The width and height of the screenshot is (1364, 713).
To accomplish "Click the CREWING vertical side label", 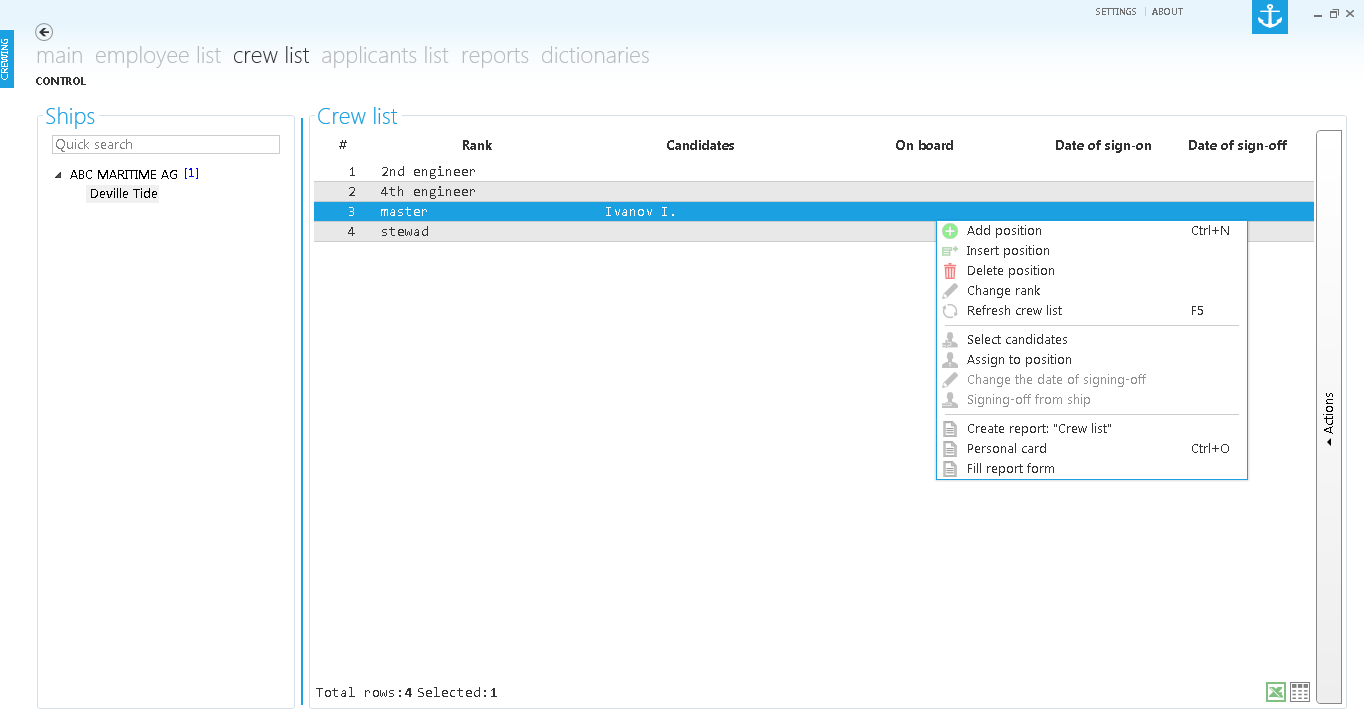I will coord(6,59).
